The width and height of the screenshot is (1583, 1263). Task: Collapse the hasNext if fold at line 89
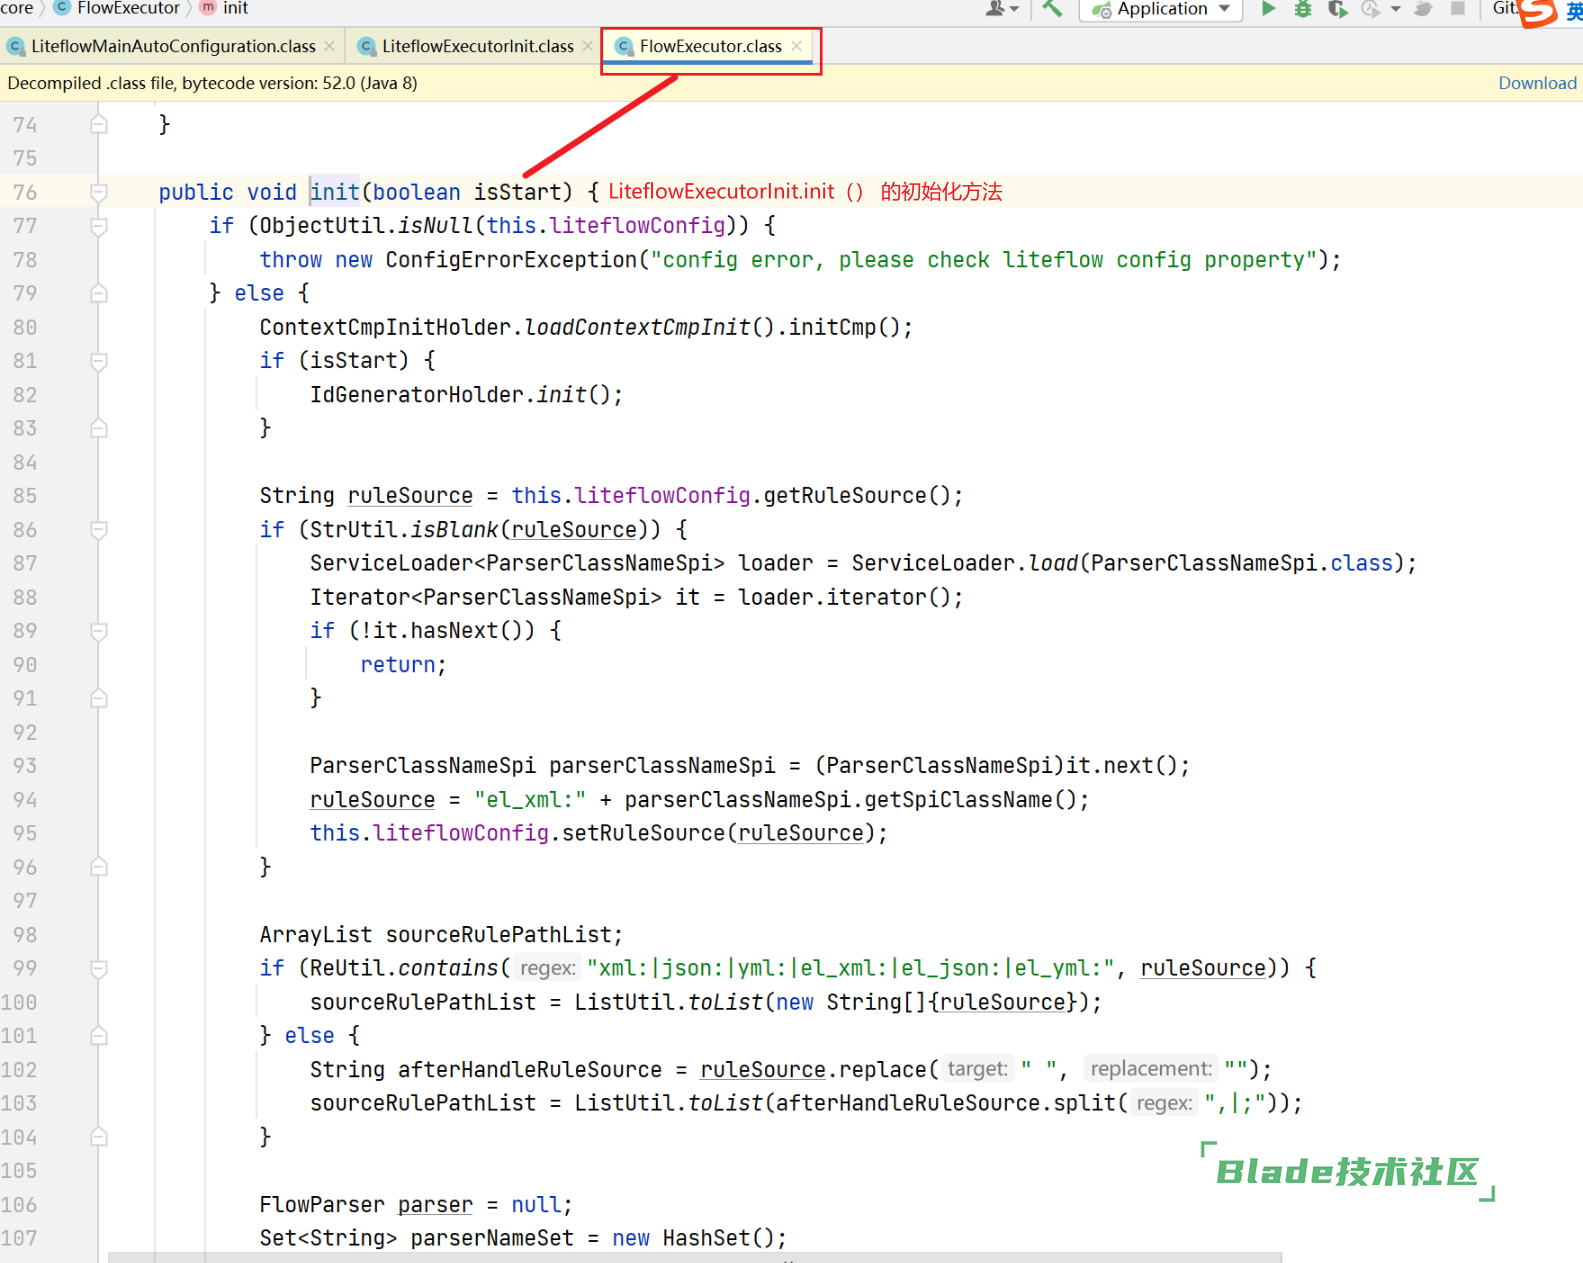(x=99, y=631)
